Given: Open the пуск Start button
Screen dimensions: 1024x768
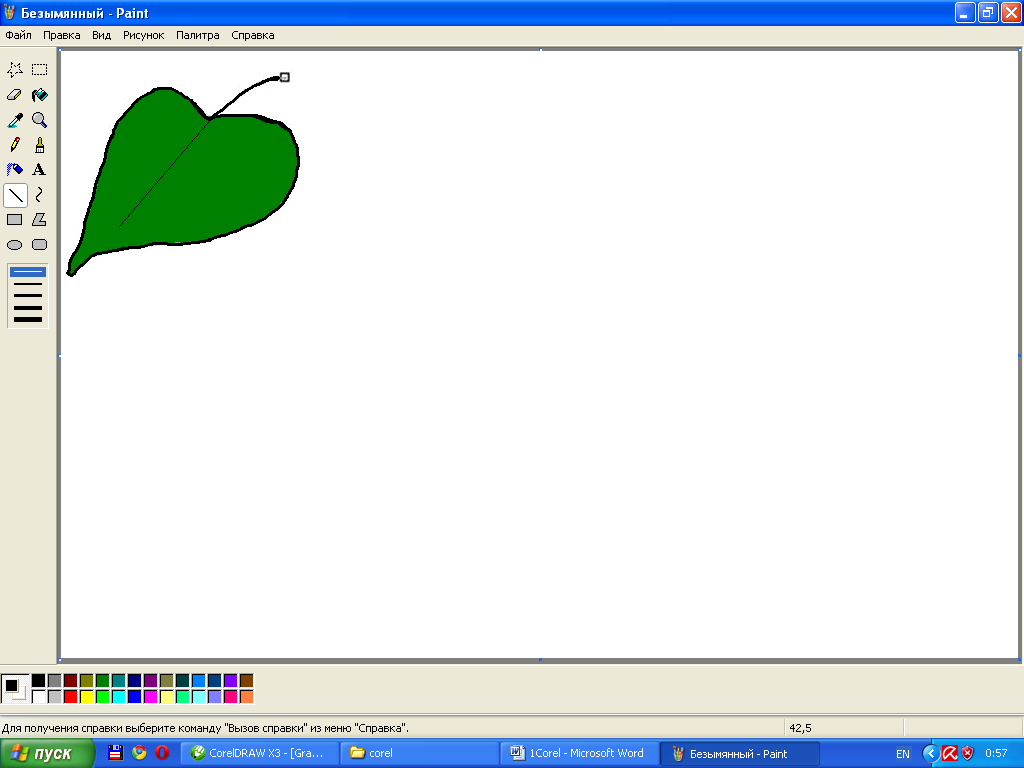Looking at the screenshot, I should coord(47,754).
